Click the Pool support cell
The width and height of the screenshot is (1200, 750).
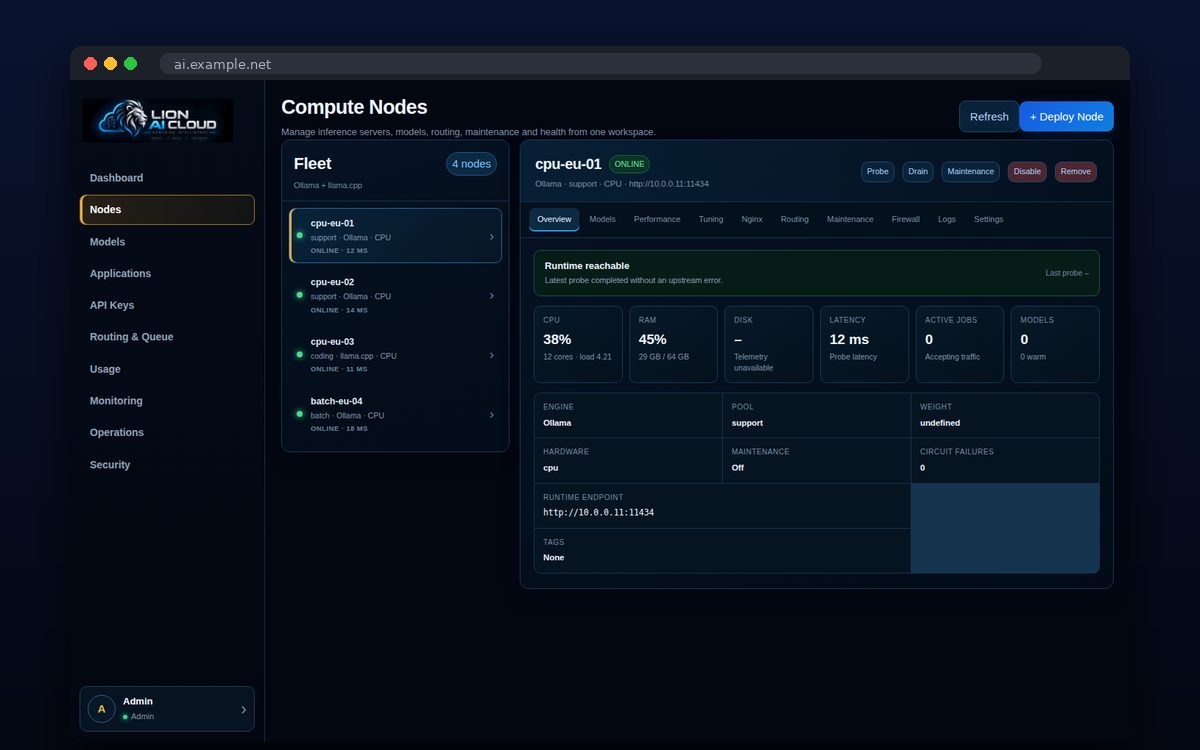pyautogui.click(x=816, y=415)
